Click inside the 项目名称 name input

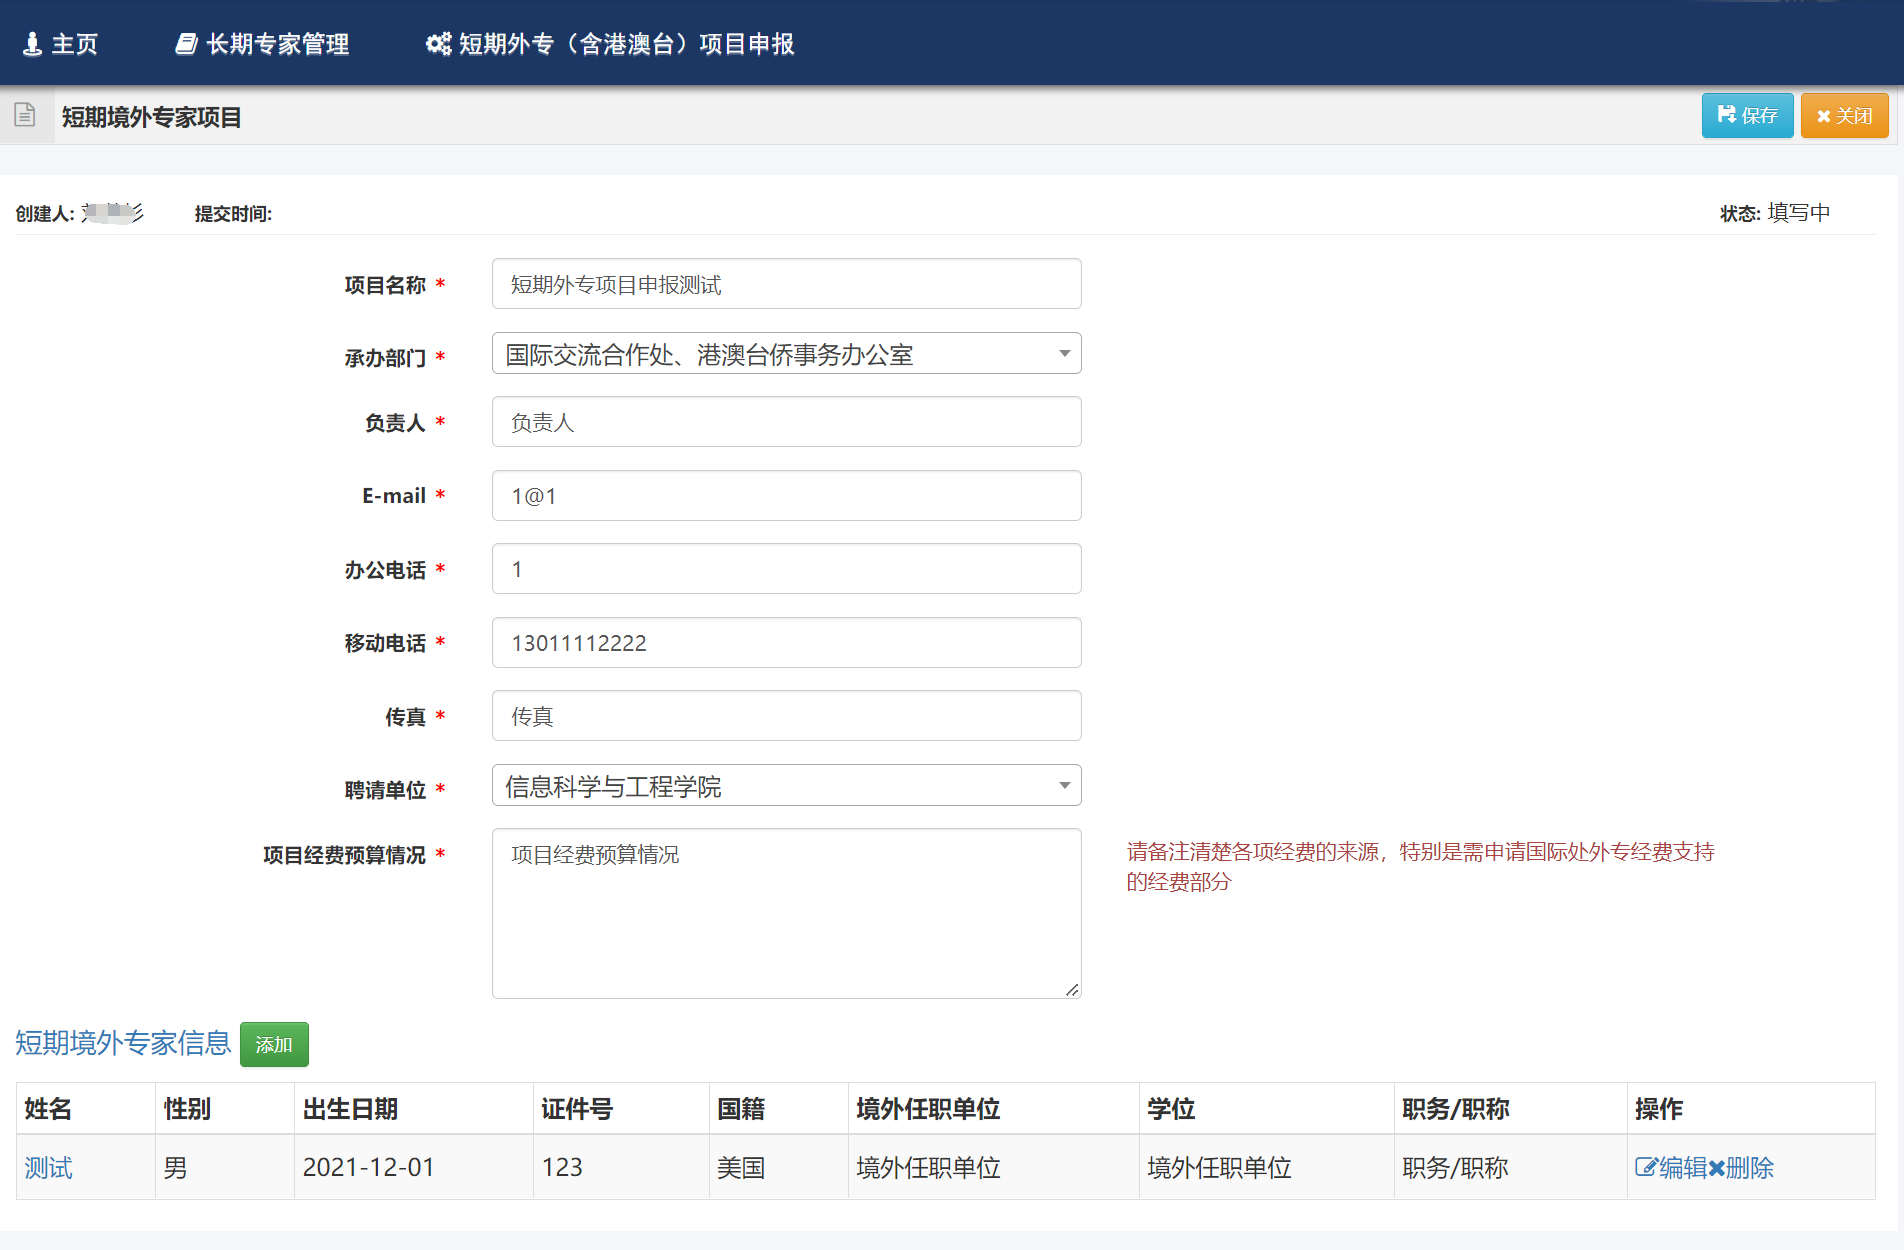[x=786, y=283]
